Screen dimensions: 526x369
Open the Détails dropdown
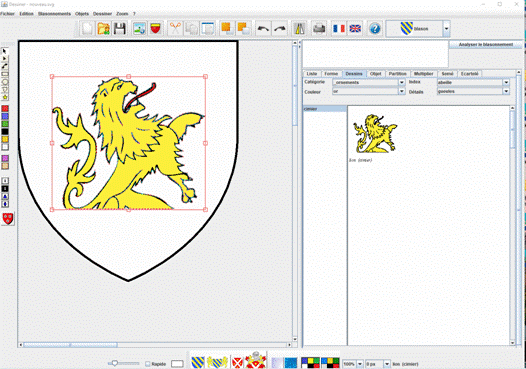tap(506, 91)
